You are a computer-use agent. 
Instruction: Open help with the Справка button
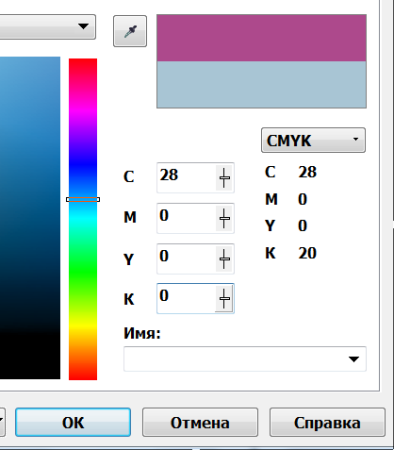click(x=327, y=422)
